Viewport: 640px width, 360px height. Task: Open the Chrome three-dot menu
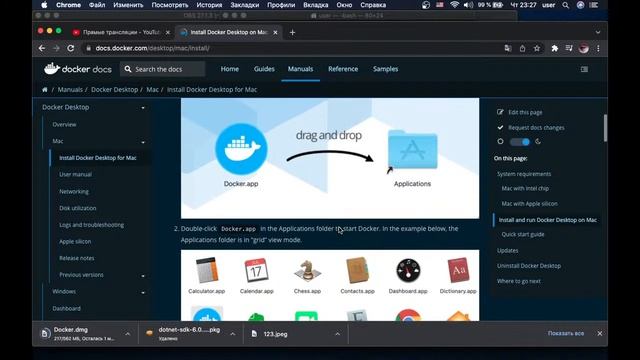coord(598,48)
